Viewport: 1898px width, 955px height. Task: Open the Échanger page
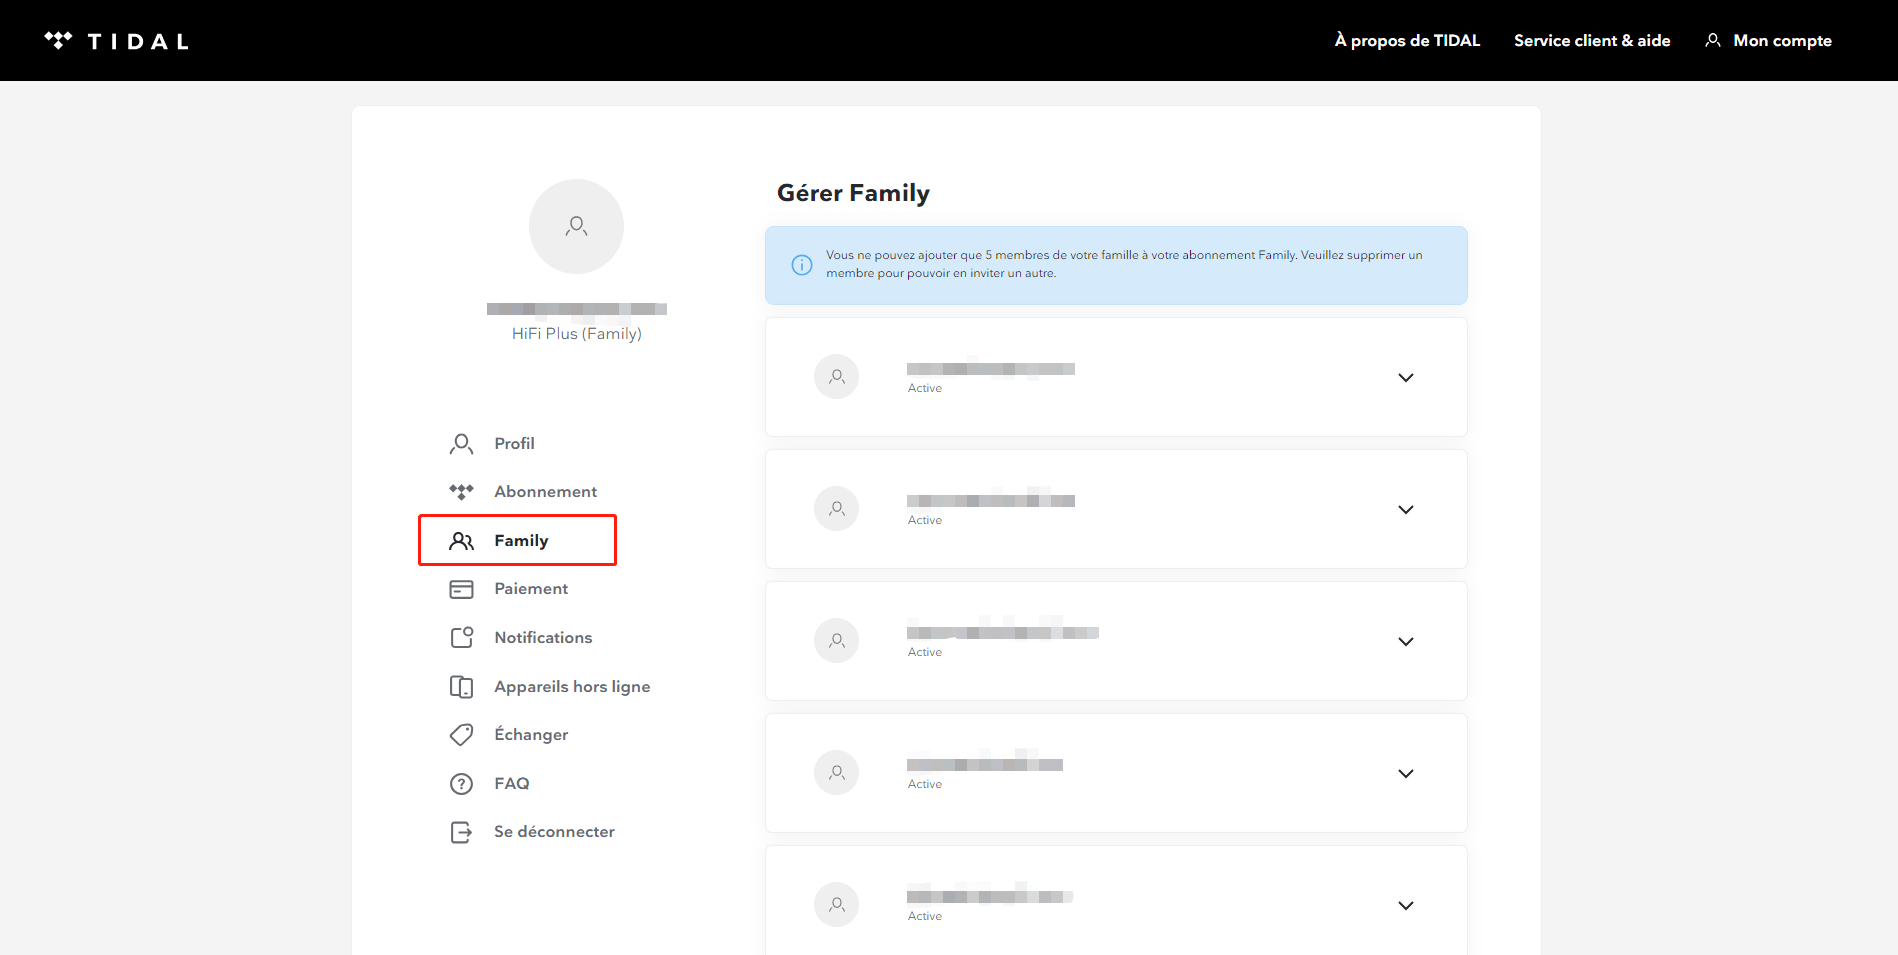click(x=531, y=734)
